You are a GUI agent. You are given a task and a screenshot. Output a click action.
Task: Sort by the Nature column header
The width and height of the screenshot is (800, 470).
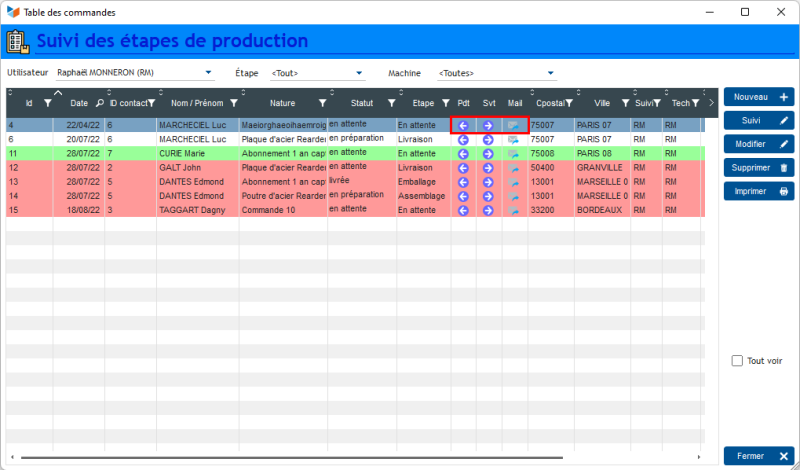coord(282,103)
